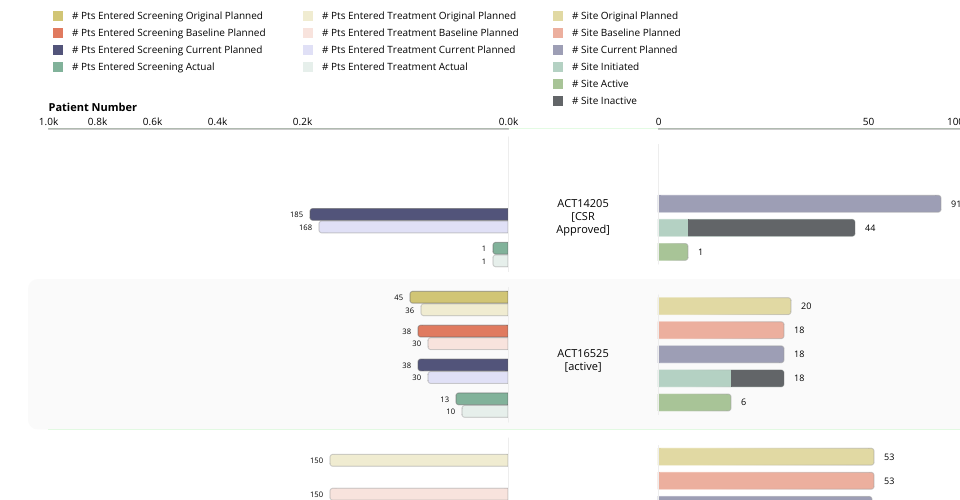Select the ACT14205 [CSR Approved] study label

coord(583,216)
